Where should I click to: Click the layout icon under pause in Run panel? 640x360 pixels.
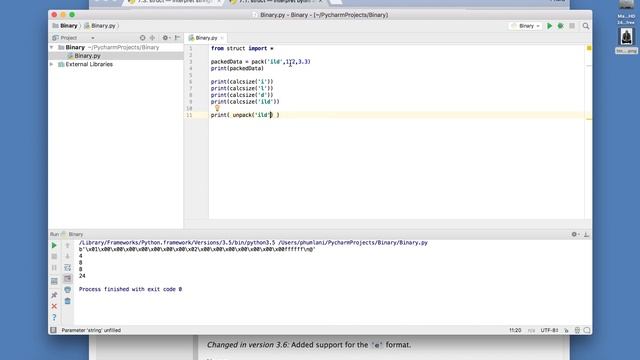pyautogui.click(x=54, y=281)
